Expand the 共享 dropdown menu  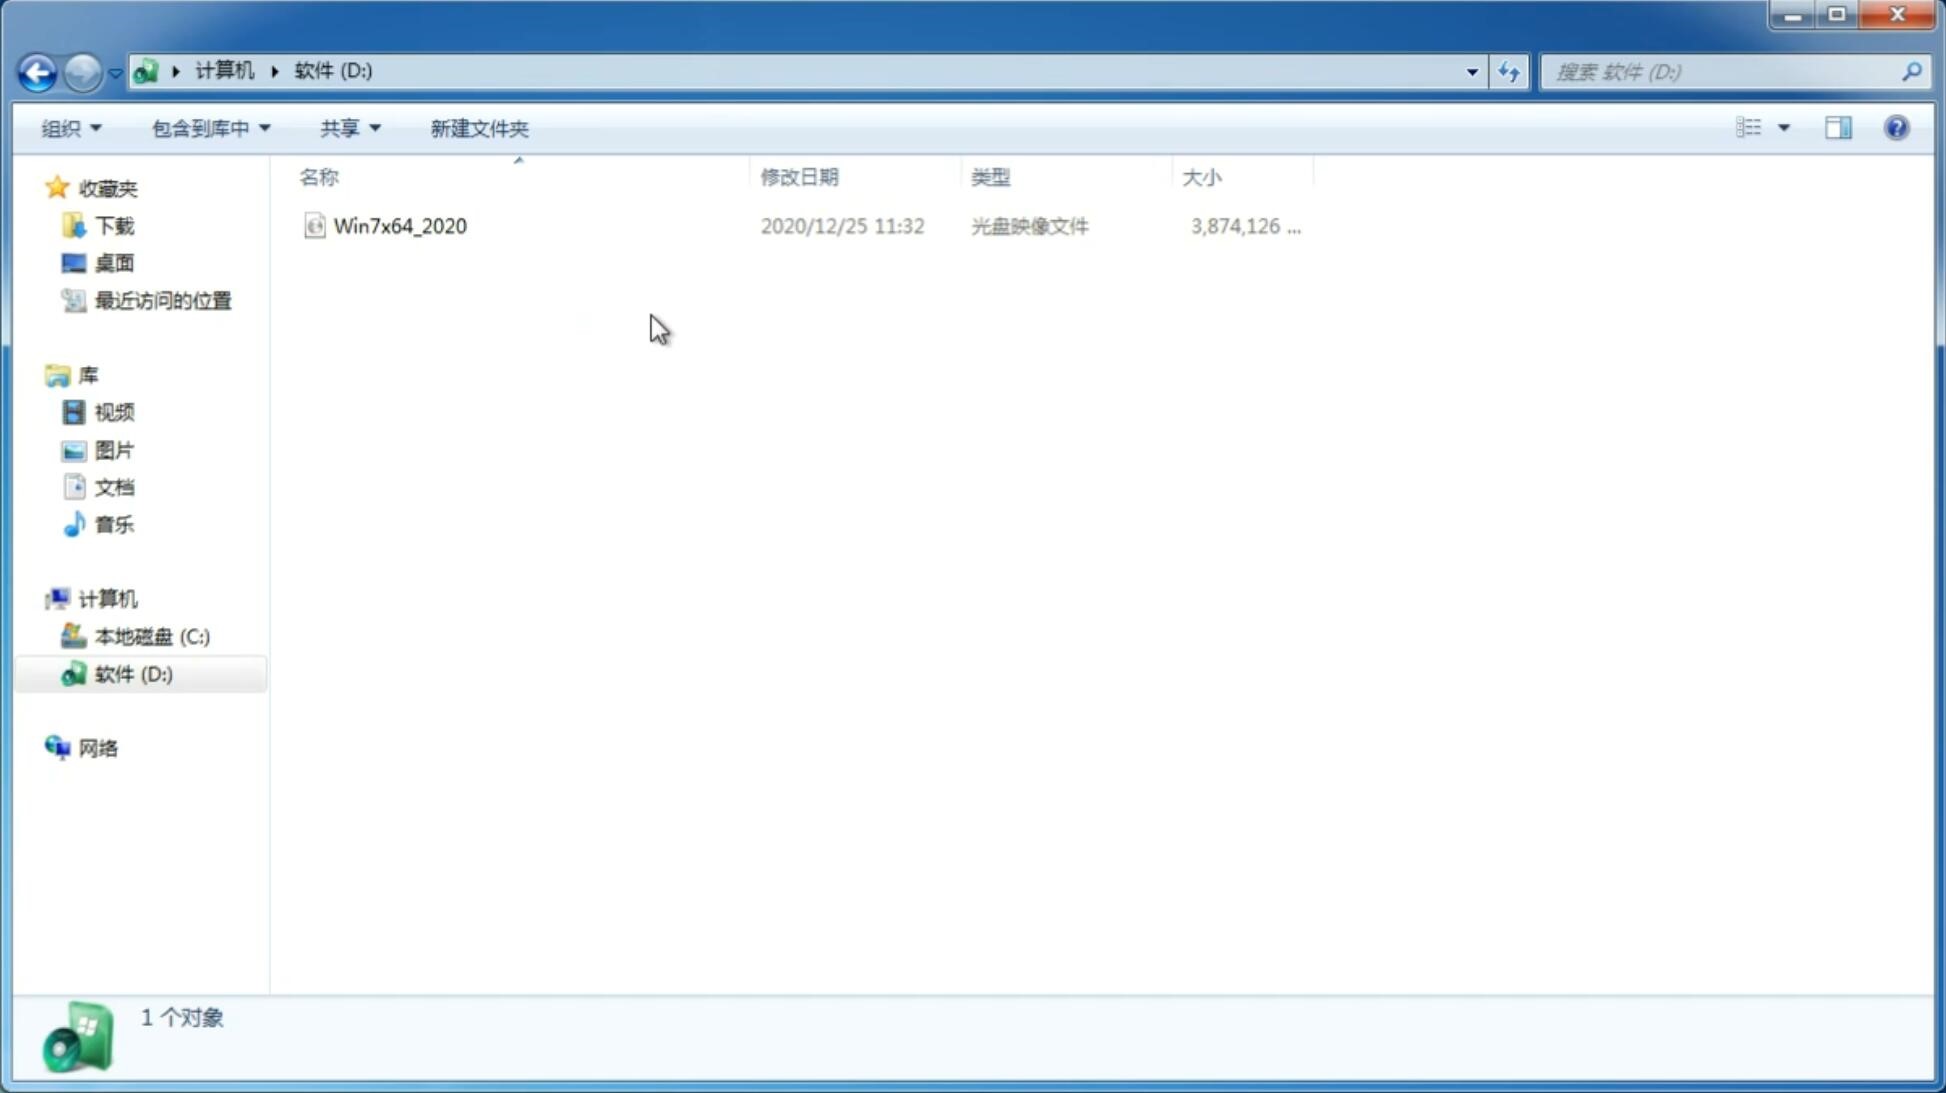350,127
